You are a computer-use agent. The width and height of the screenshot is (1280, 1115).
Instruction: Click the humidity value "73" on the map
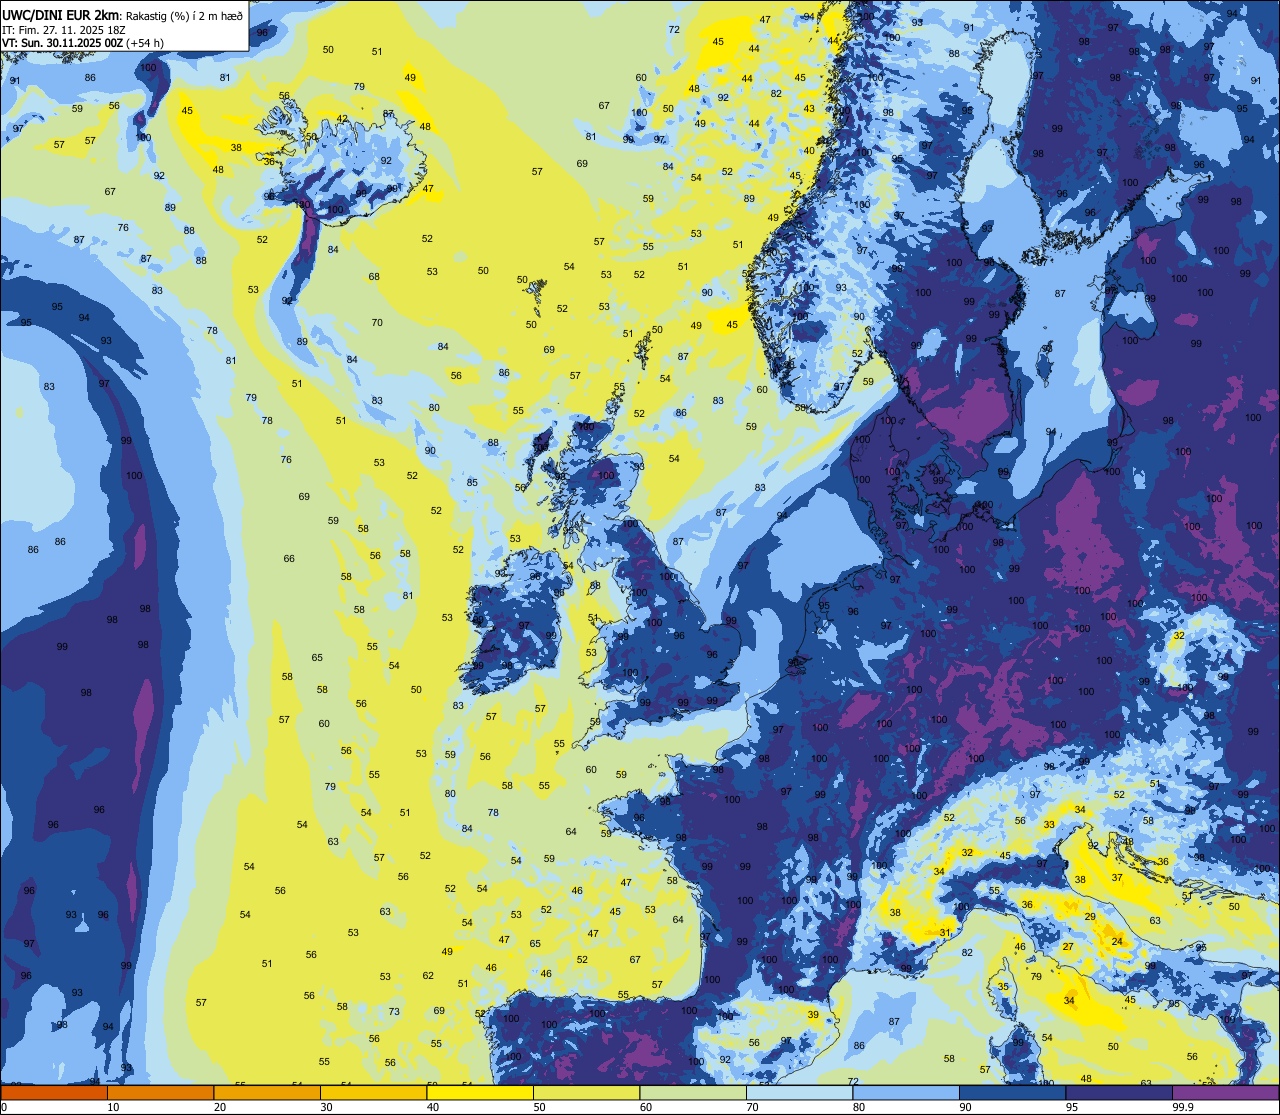pyautogui.click(x=394, y=1011)
